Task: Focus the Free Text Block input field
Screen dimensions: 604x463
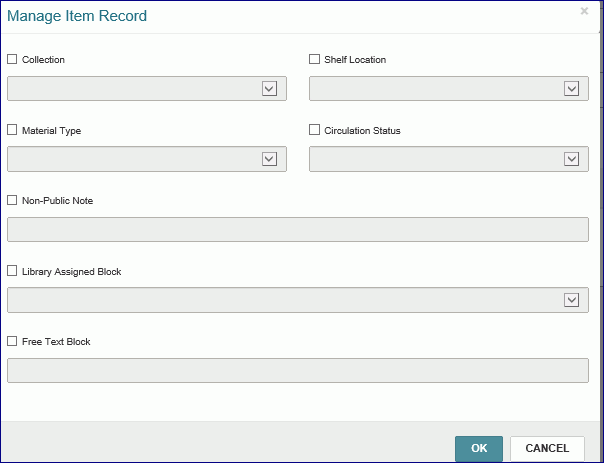Action: coord(297,370)
